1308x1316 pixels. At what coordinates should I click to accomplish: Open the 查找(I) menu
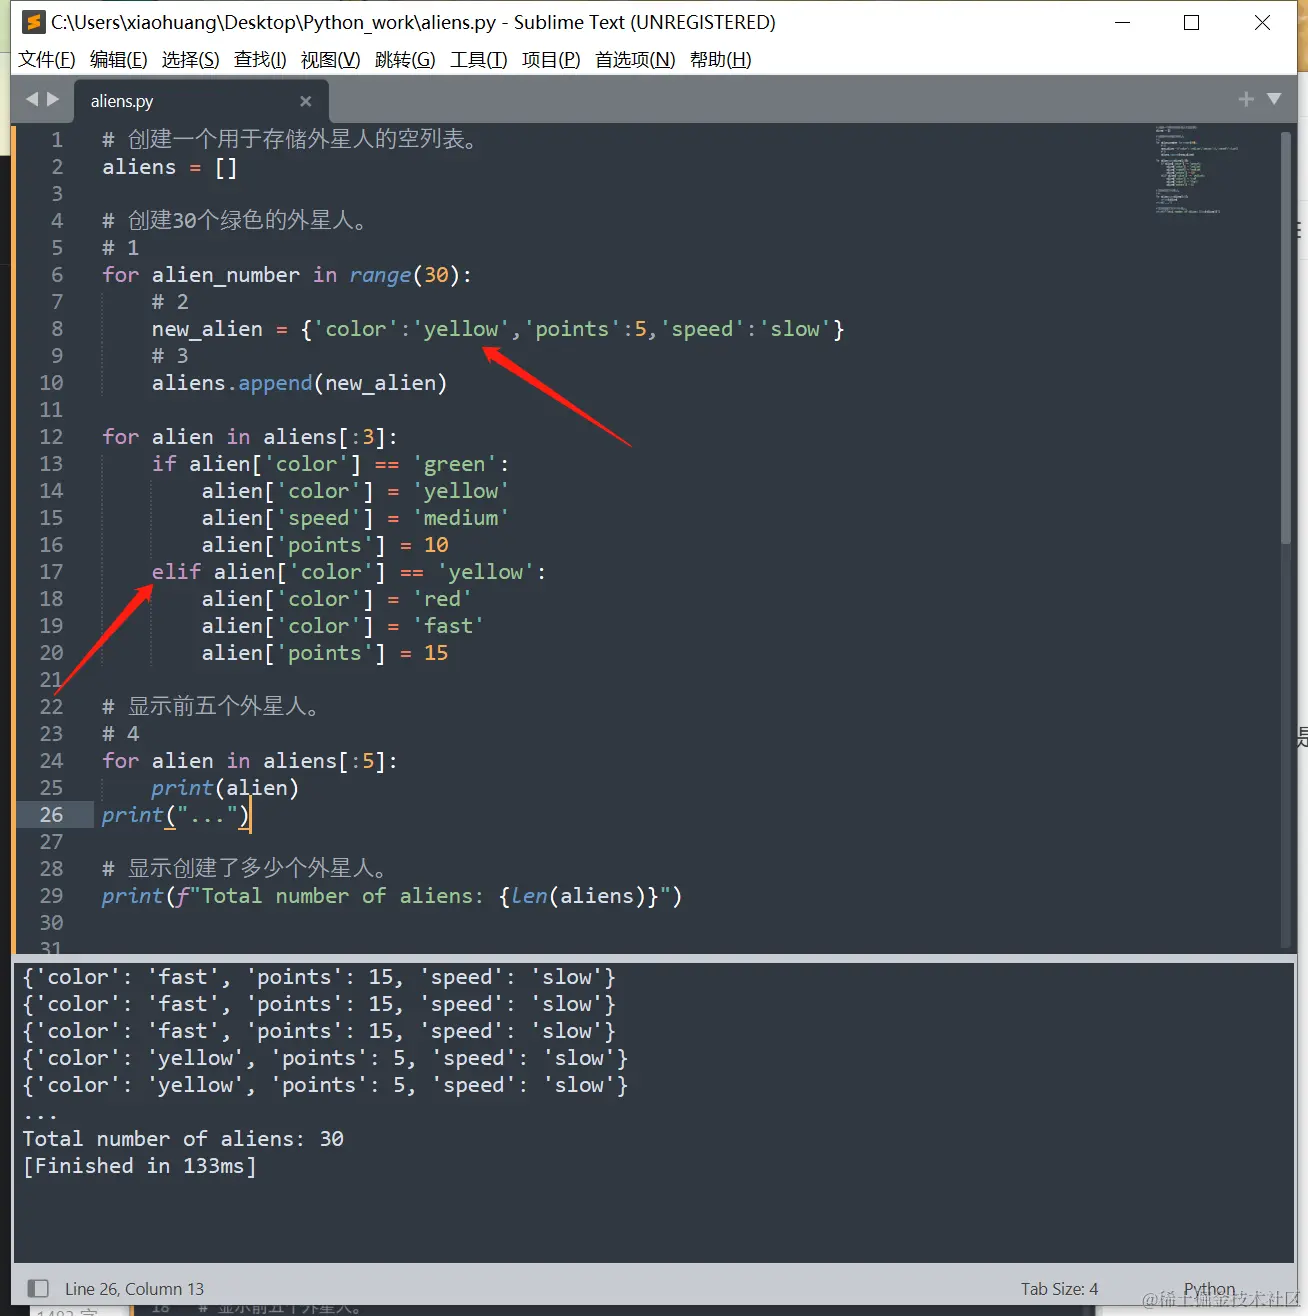260,60
